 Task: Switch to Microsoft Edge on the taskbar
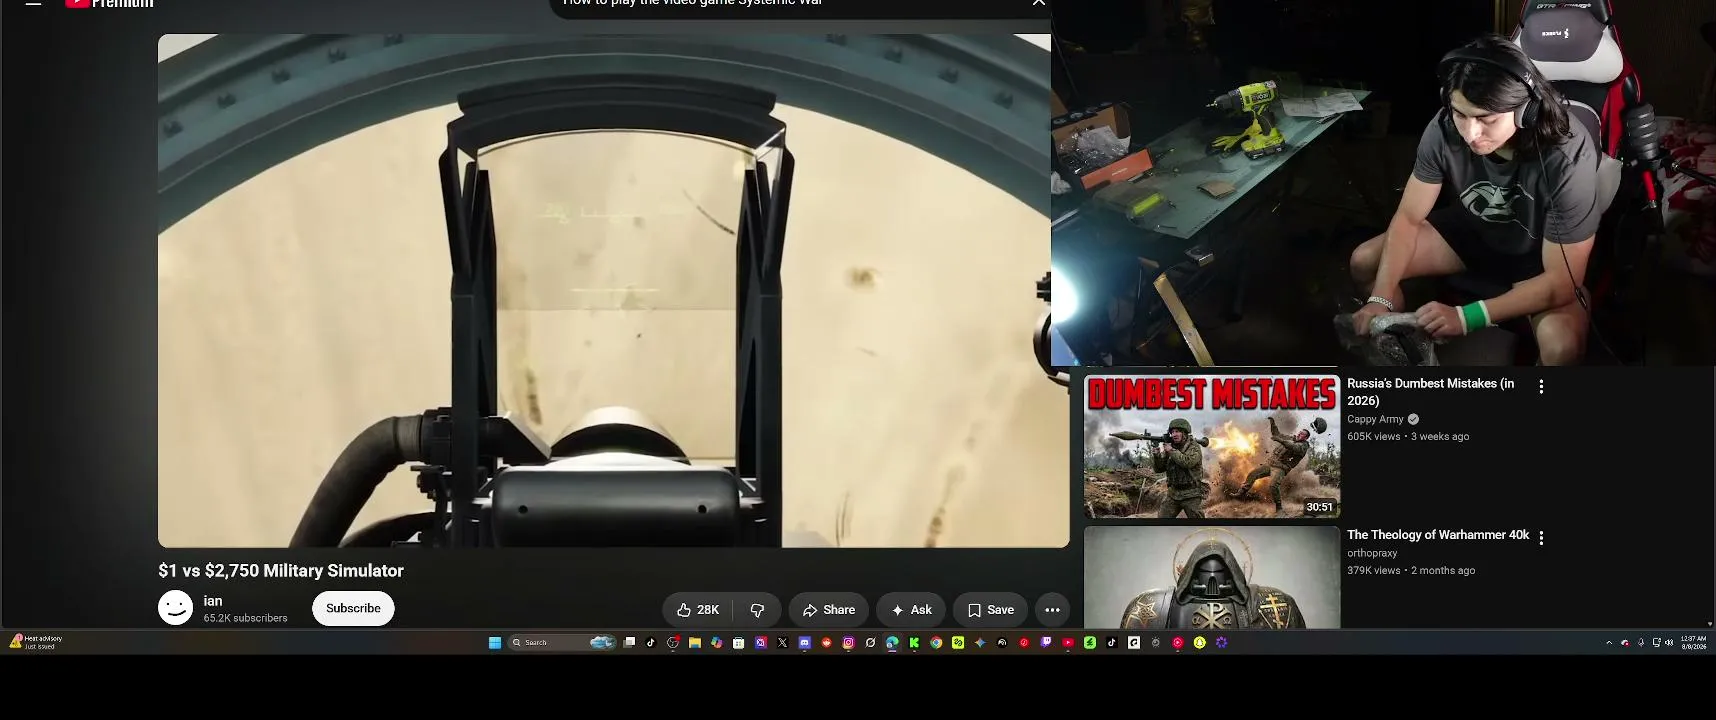892,643
